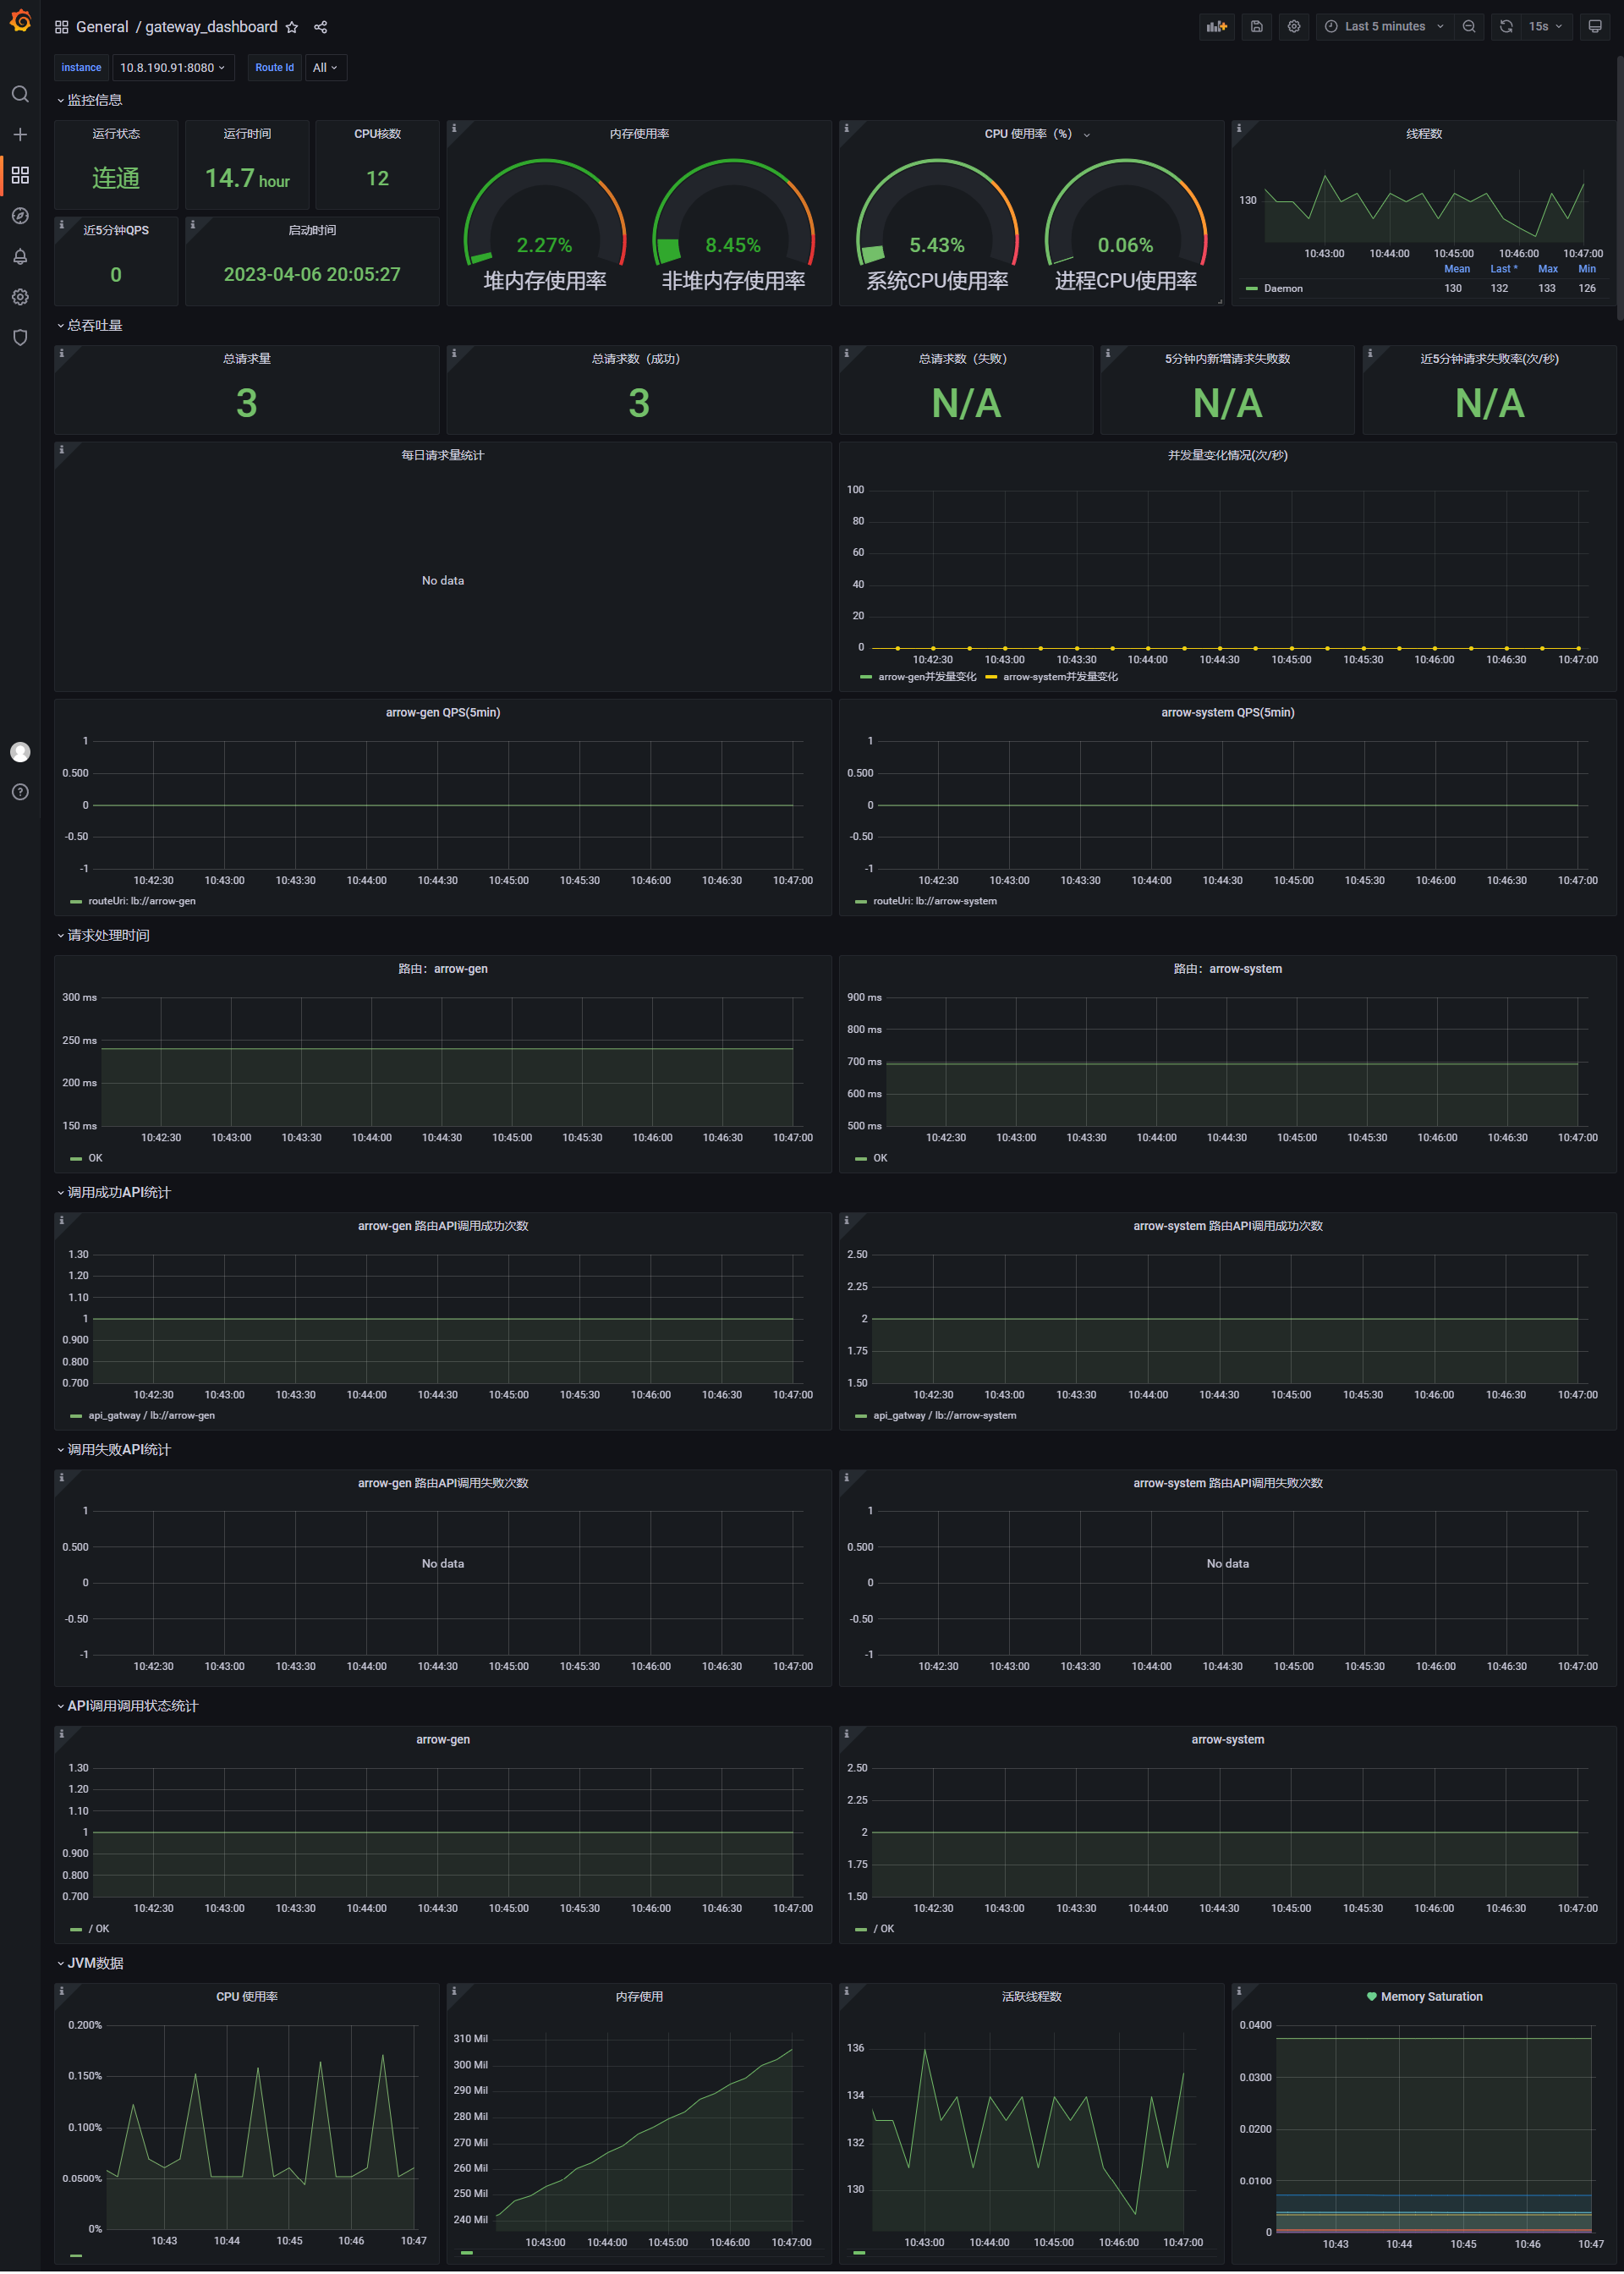Sort legend by Max column

coord(1548,269)
